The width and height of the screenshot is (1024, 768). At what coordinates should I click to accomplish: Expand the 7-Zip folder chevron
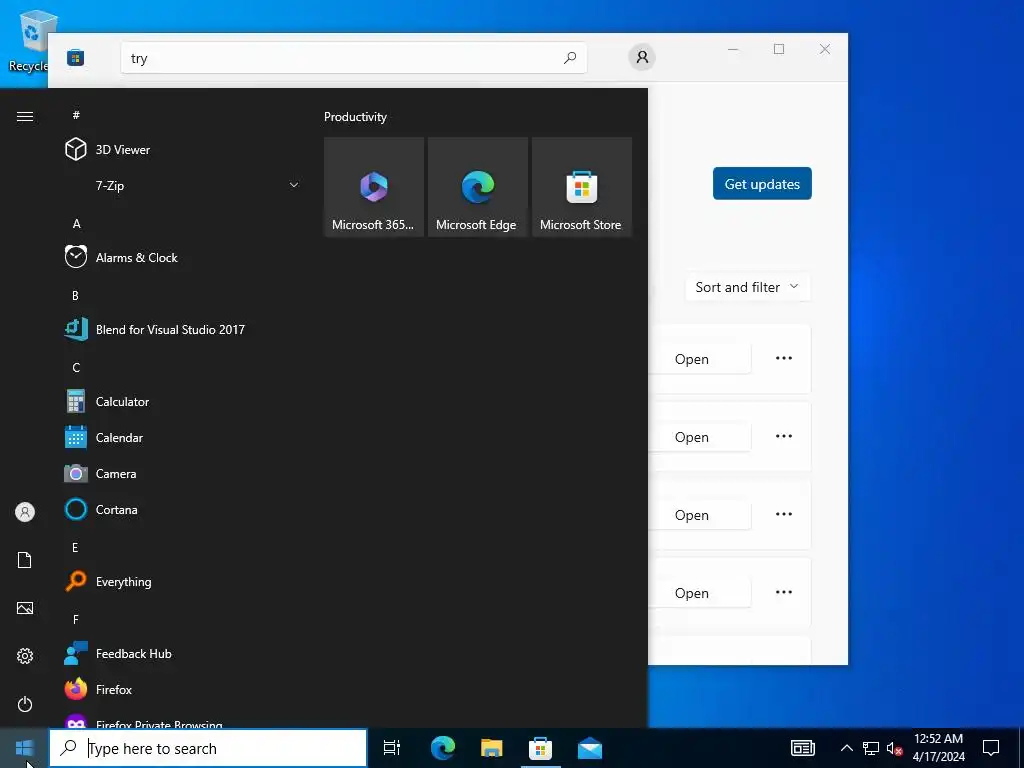294,185
